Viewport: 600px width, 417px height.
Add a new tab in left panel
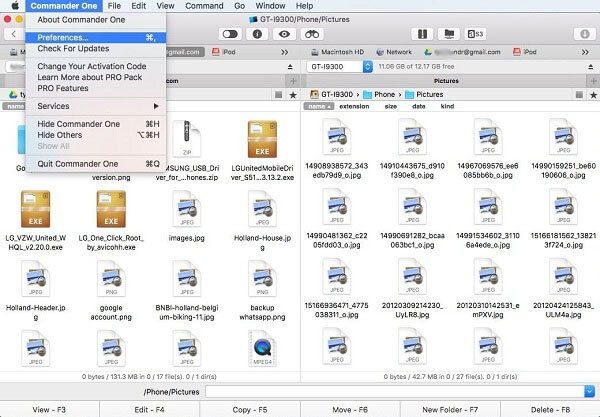click(x=293, y=81)
